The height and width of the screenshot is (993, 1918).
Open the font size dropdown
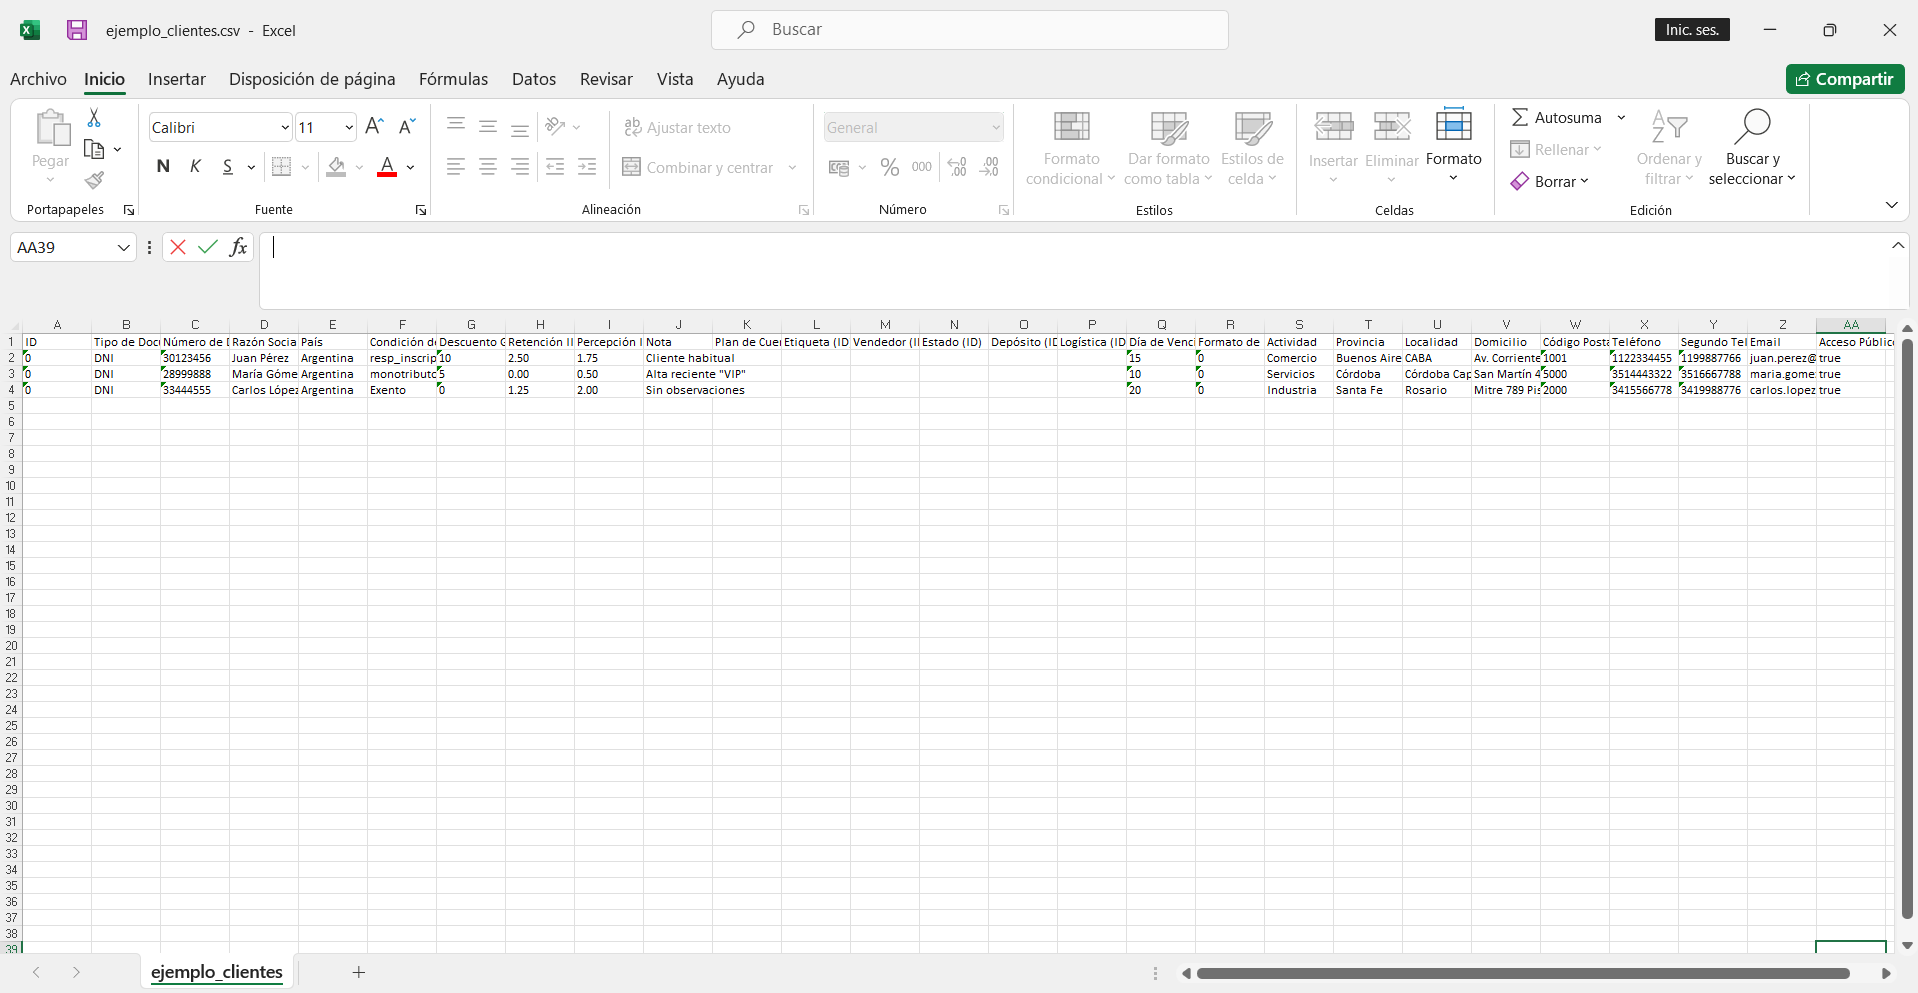348,128
